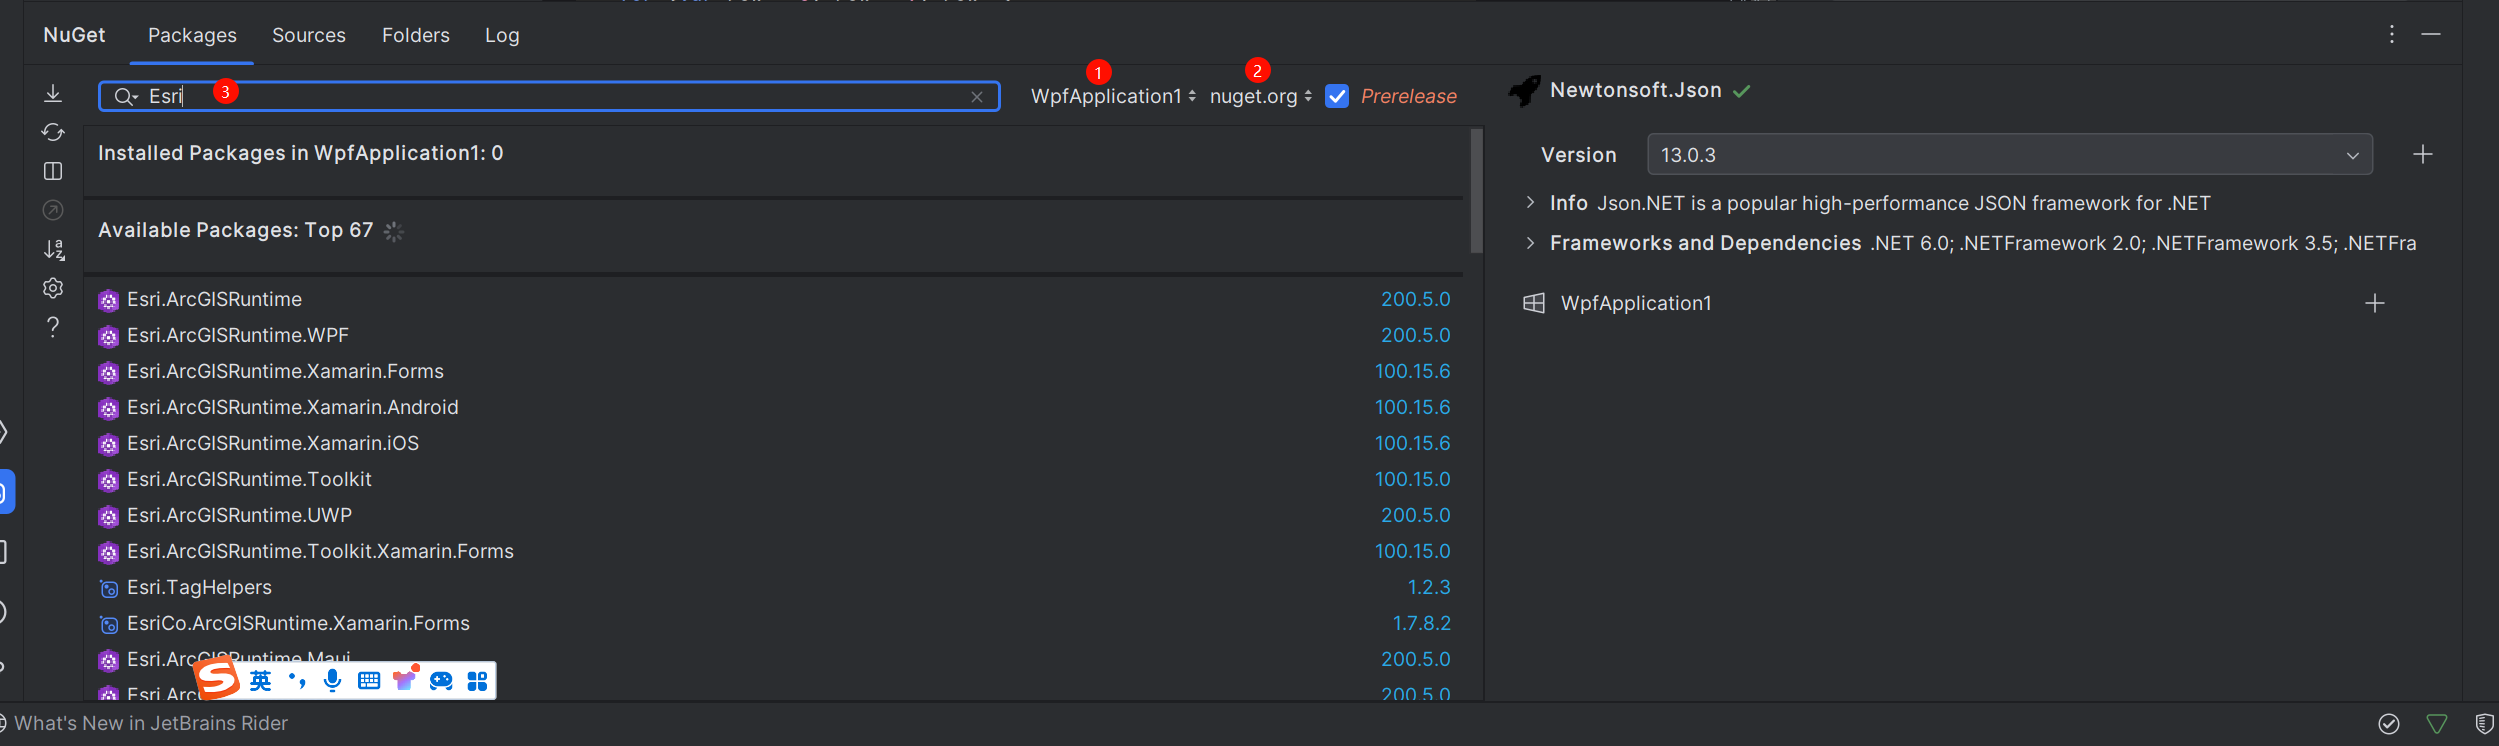This screenshot has height=746, width=2499.
Task: Select Esri.ArcGISRuntime.Toolkit package
Action: click(x=774, y=479)
